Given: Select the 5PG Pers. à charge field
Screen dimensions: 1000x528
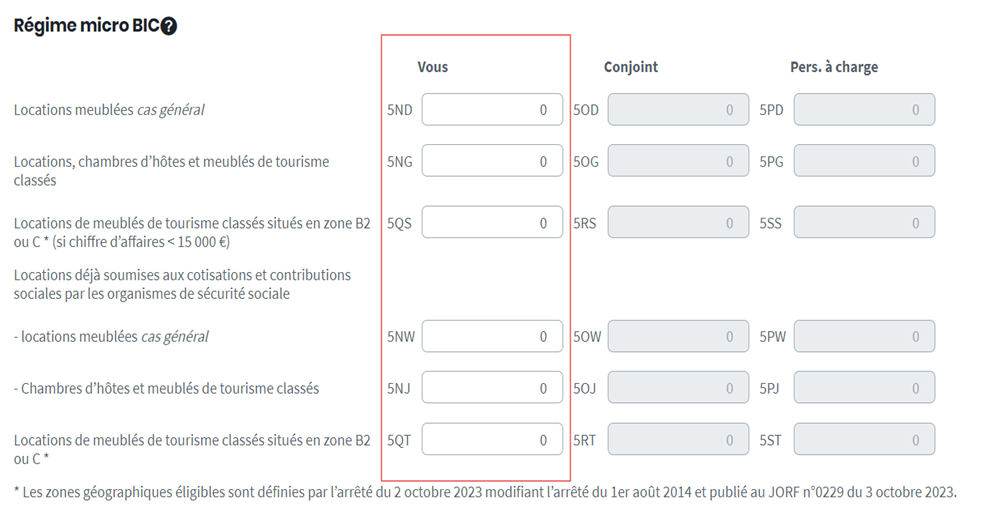Looking at the screenshot, I should coord(864,161).
